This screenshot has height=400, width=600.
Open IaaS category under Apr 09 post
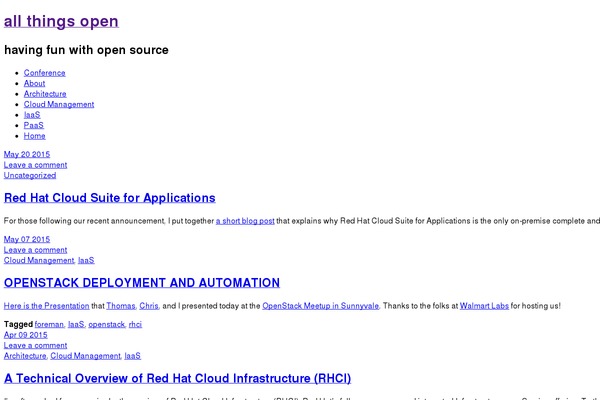point(132,356)
